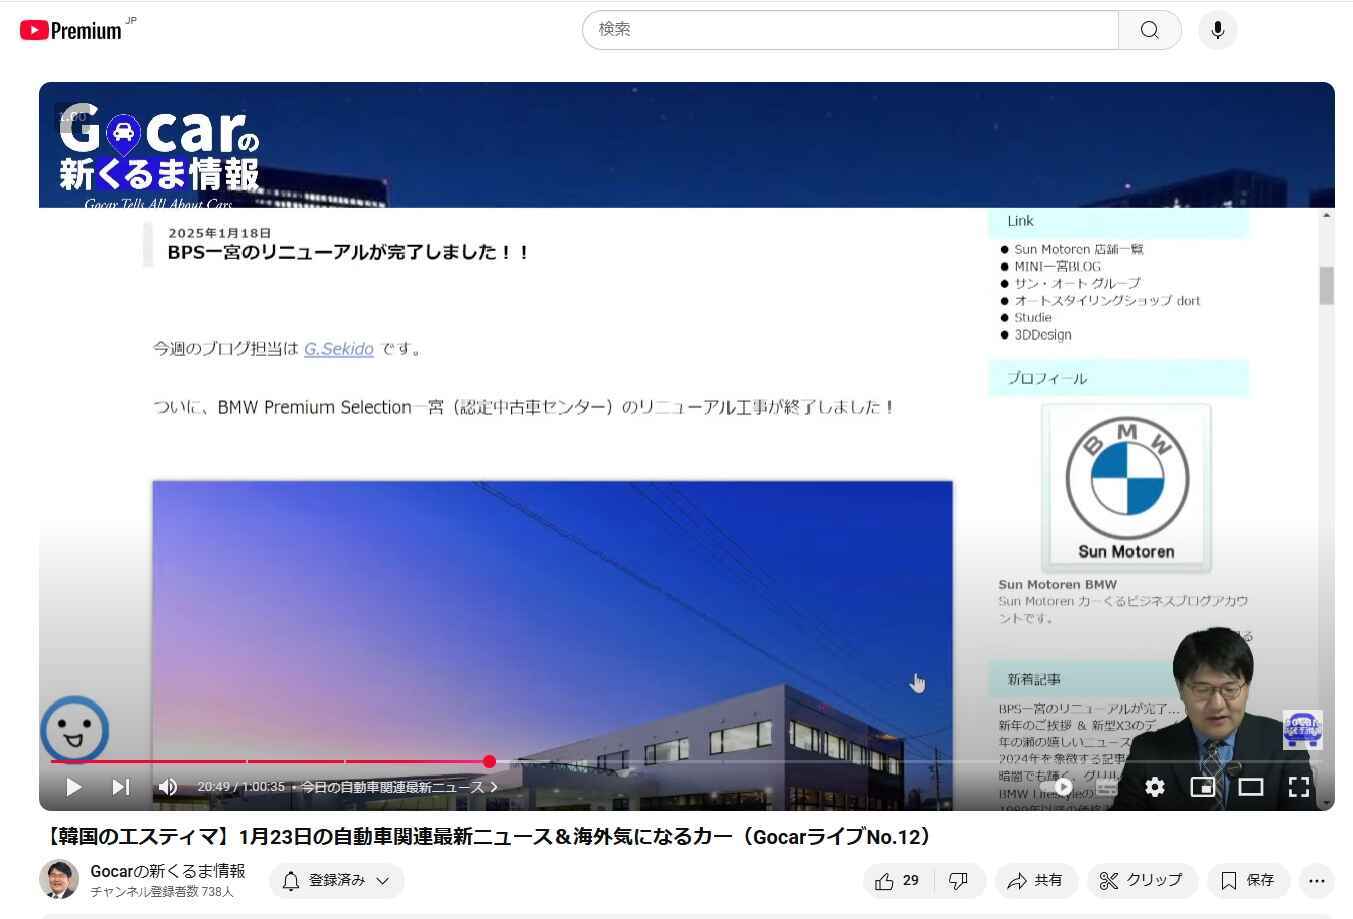Viewport: 1353px width, 919px height.
Task: Click the red progress bar scrubber
Action: tap(489, 762)
